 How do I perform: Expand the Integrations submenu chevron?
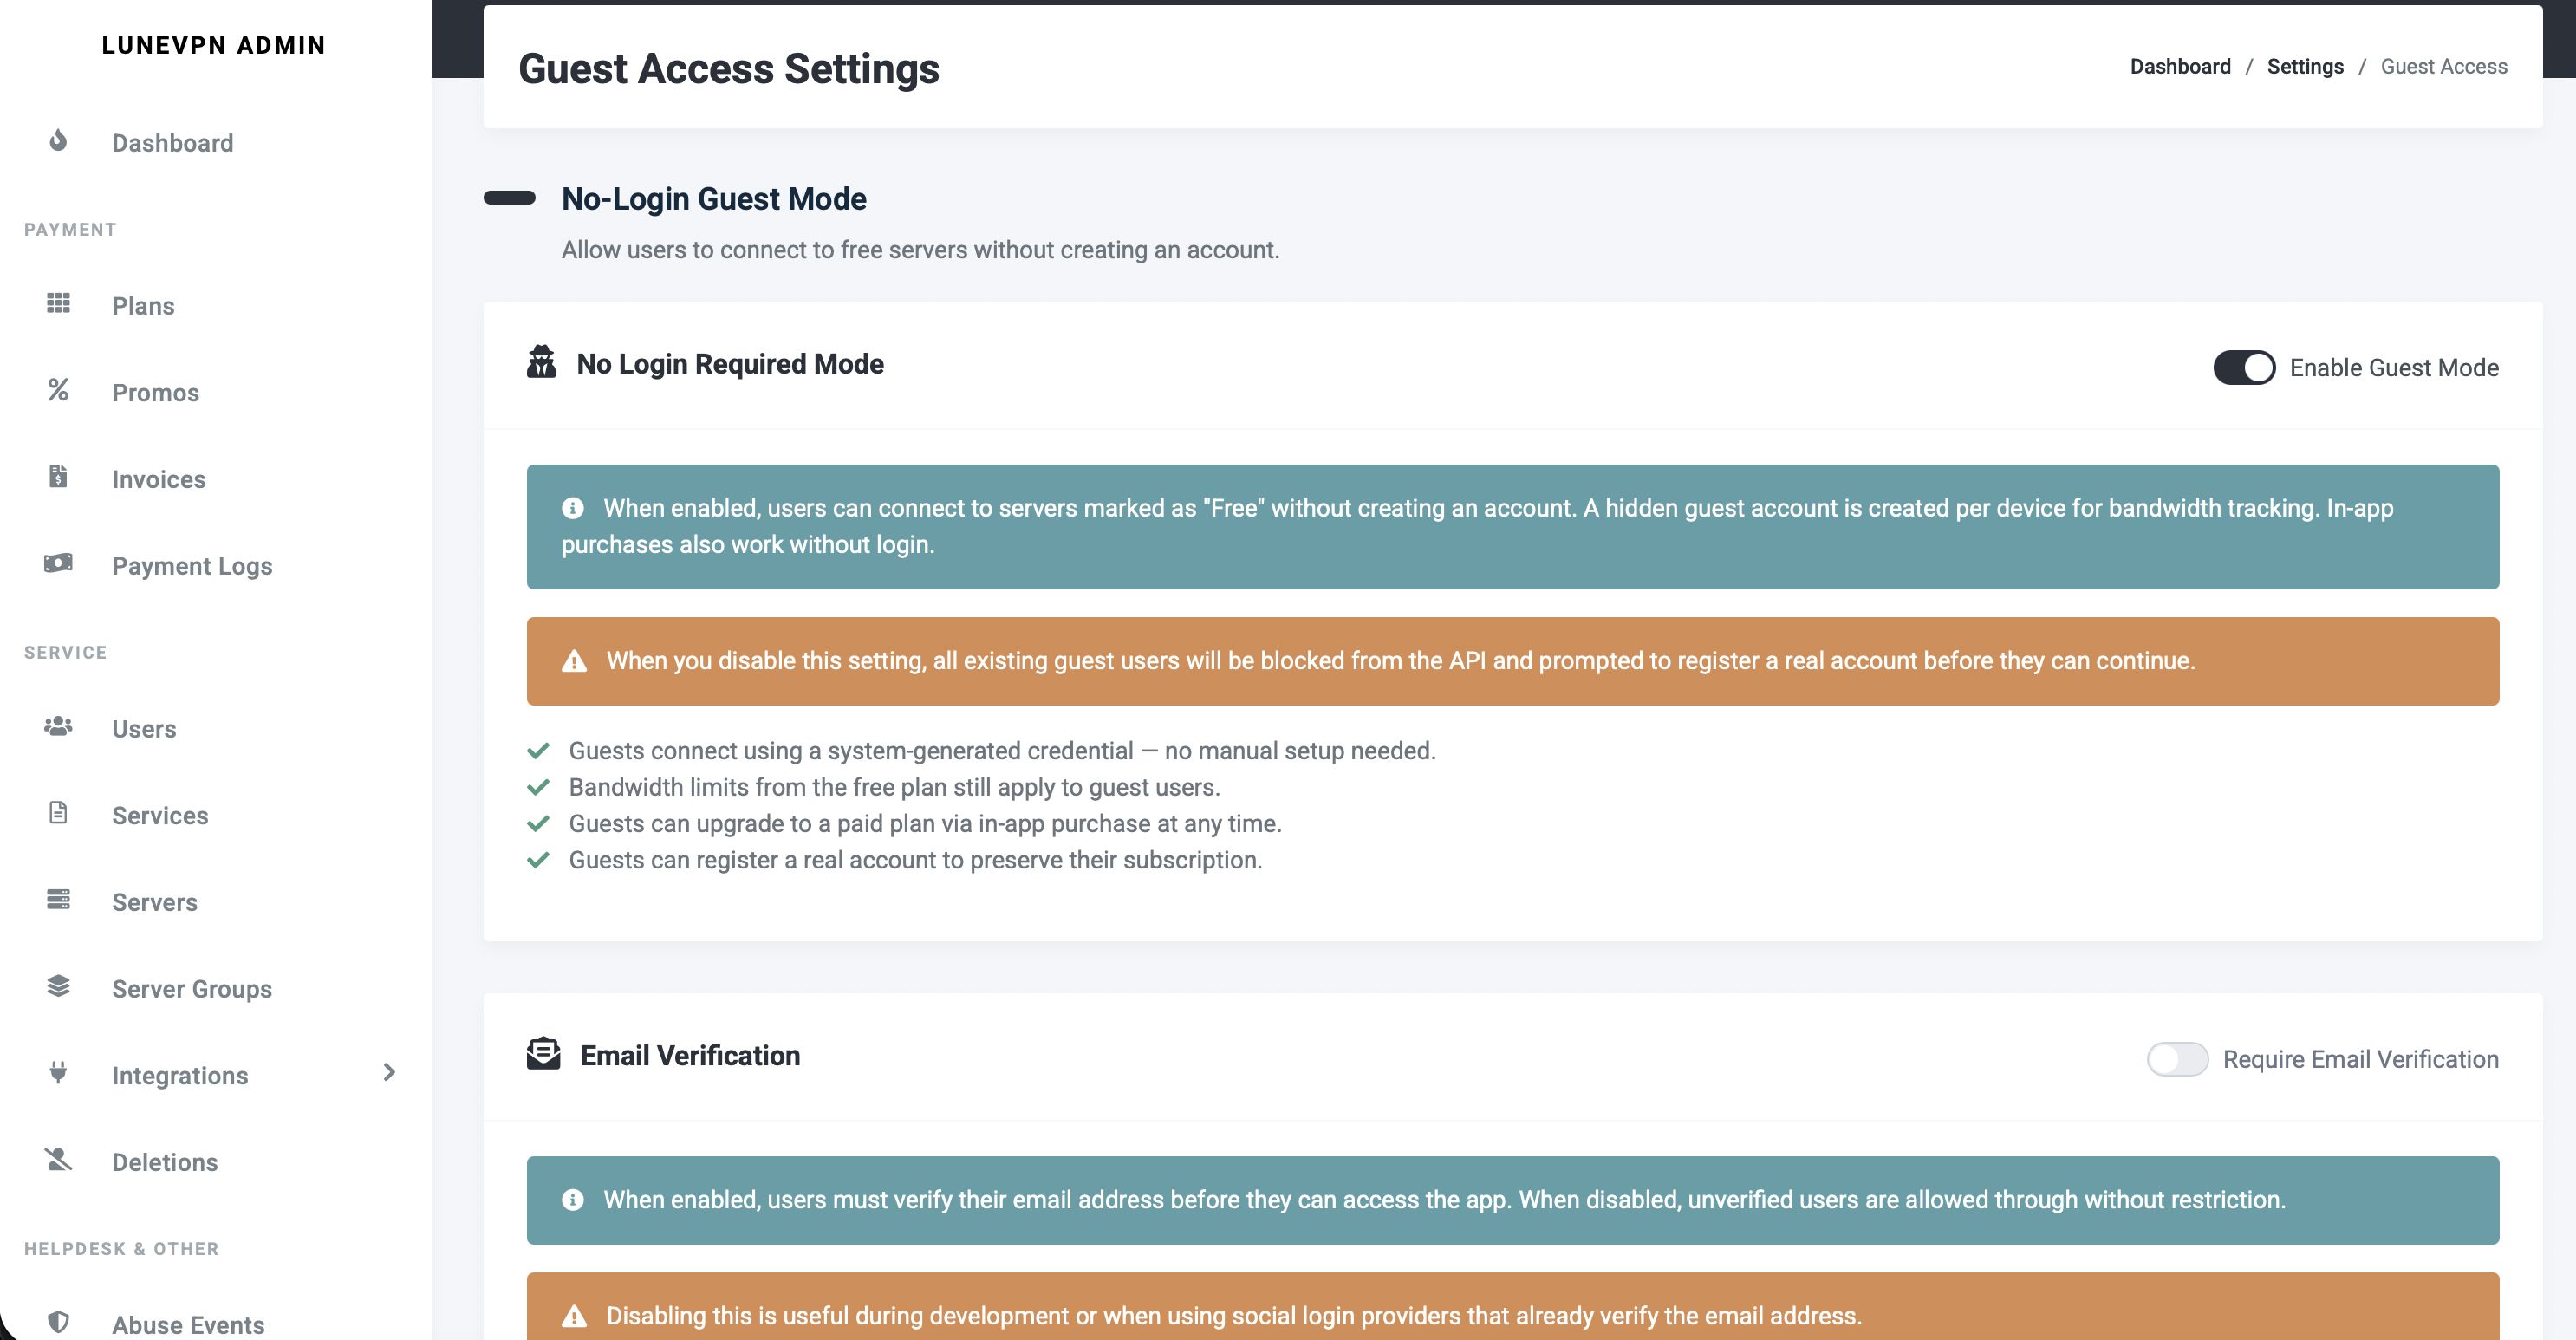(x=389, y=1073)
